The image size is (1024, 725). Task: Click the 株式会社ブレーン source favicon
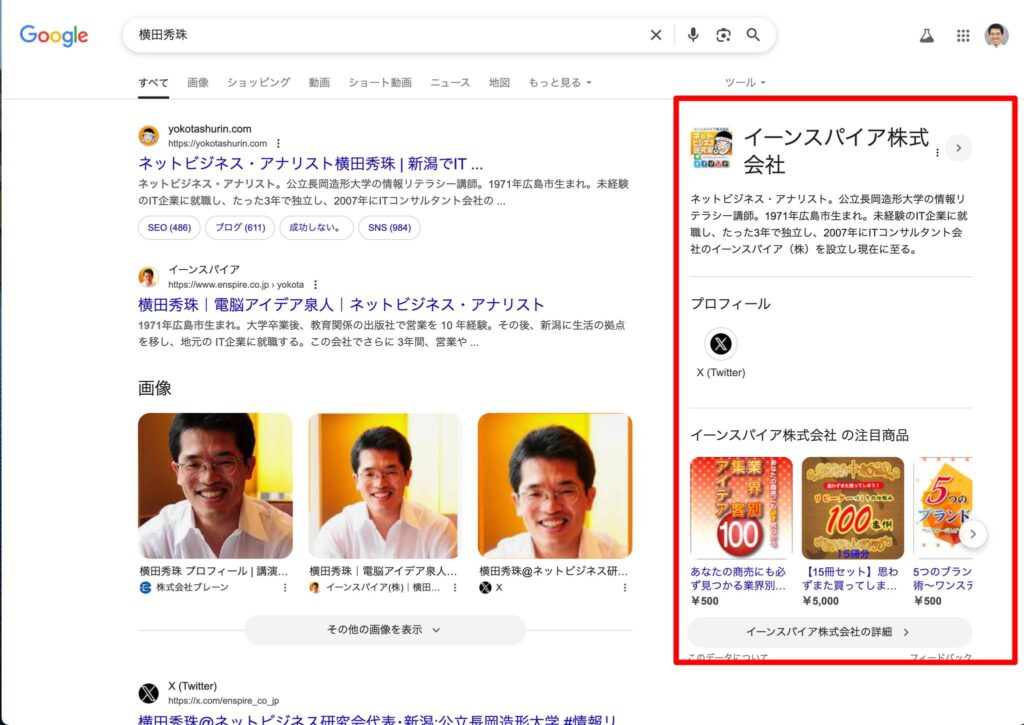tap(146, 587)
